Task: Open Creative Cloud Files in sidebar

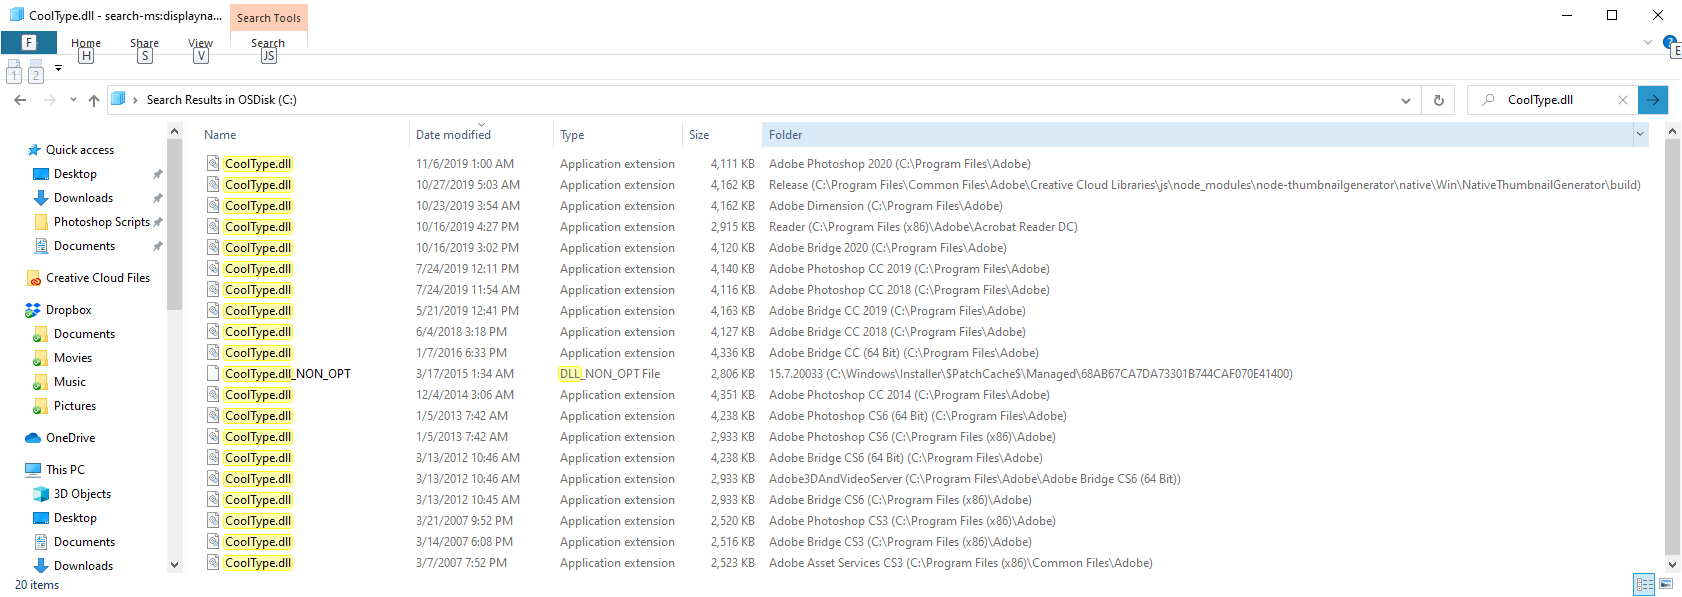Action: (98, 278)
